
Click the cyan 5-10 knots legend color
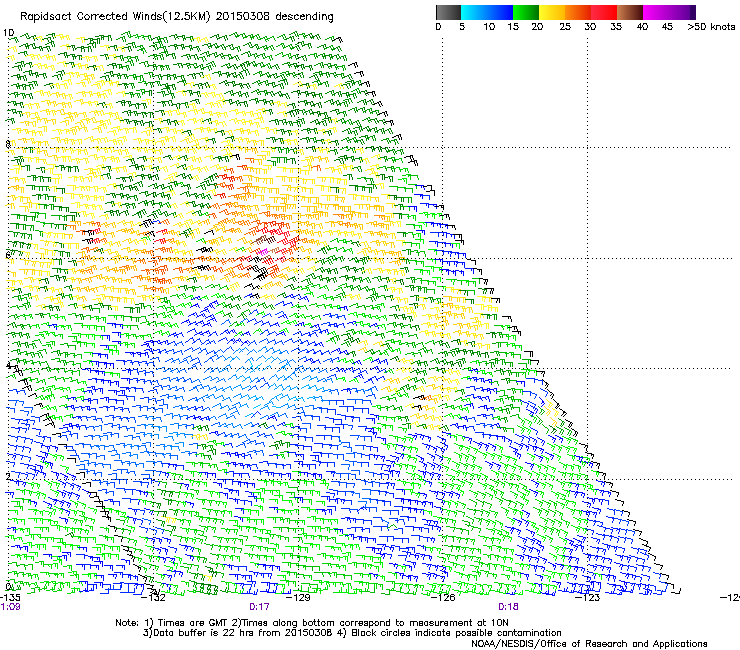tap(474, 12)
